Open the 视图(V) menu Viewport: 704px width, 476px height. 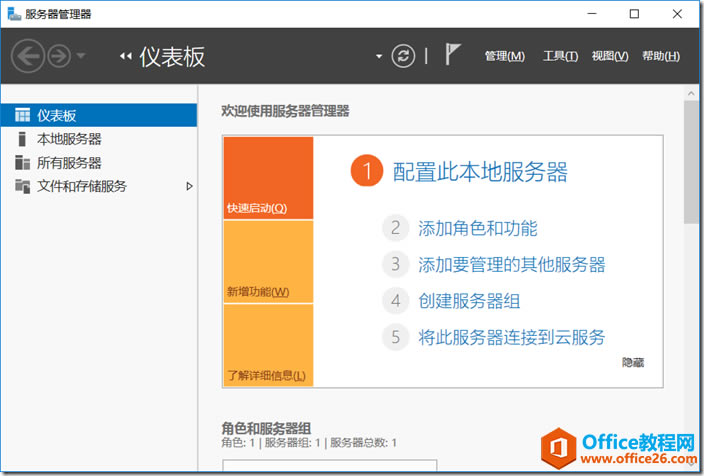coord(610,56)
